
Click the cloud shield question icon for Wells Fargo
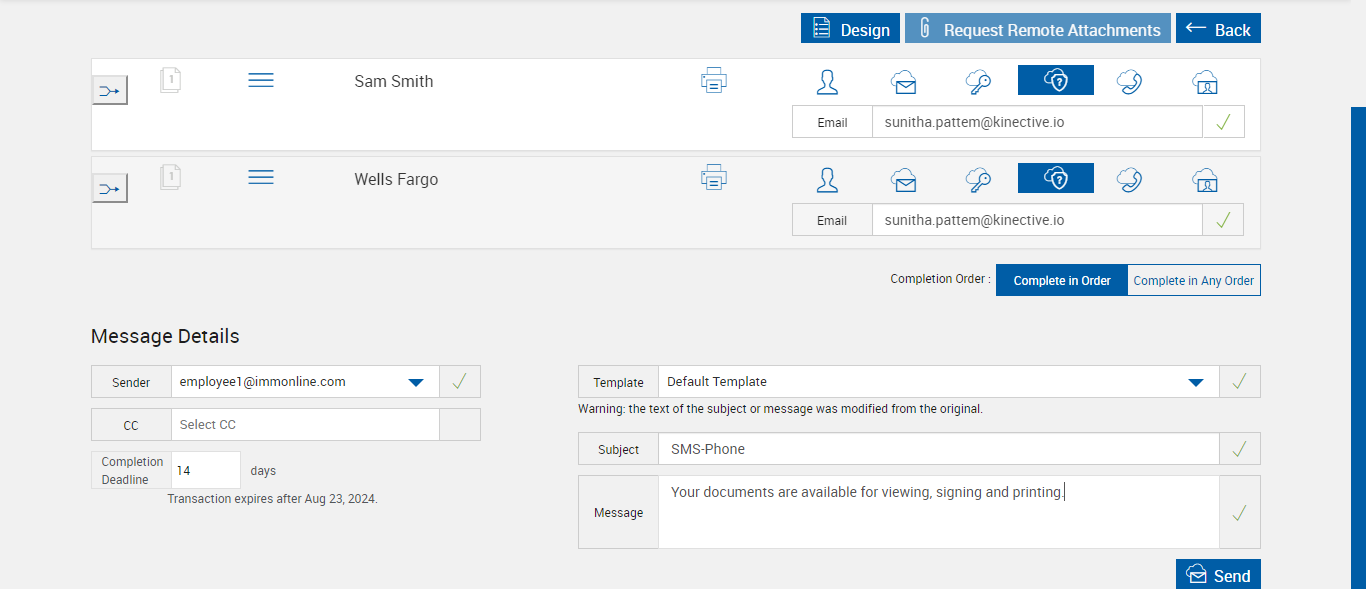[x=1056, y=179]
